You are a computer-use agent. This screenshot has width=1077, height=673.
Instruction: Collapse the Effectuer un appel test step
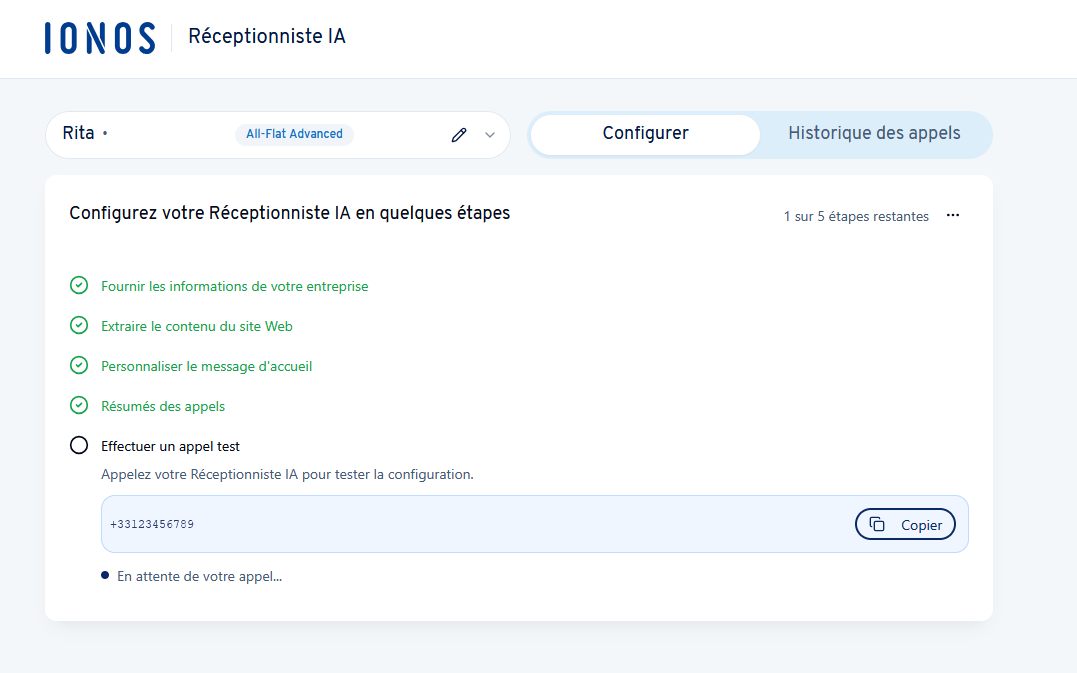click(170, 446)
